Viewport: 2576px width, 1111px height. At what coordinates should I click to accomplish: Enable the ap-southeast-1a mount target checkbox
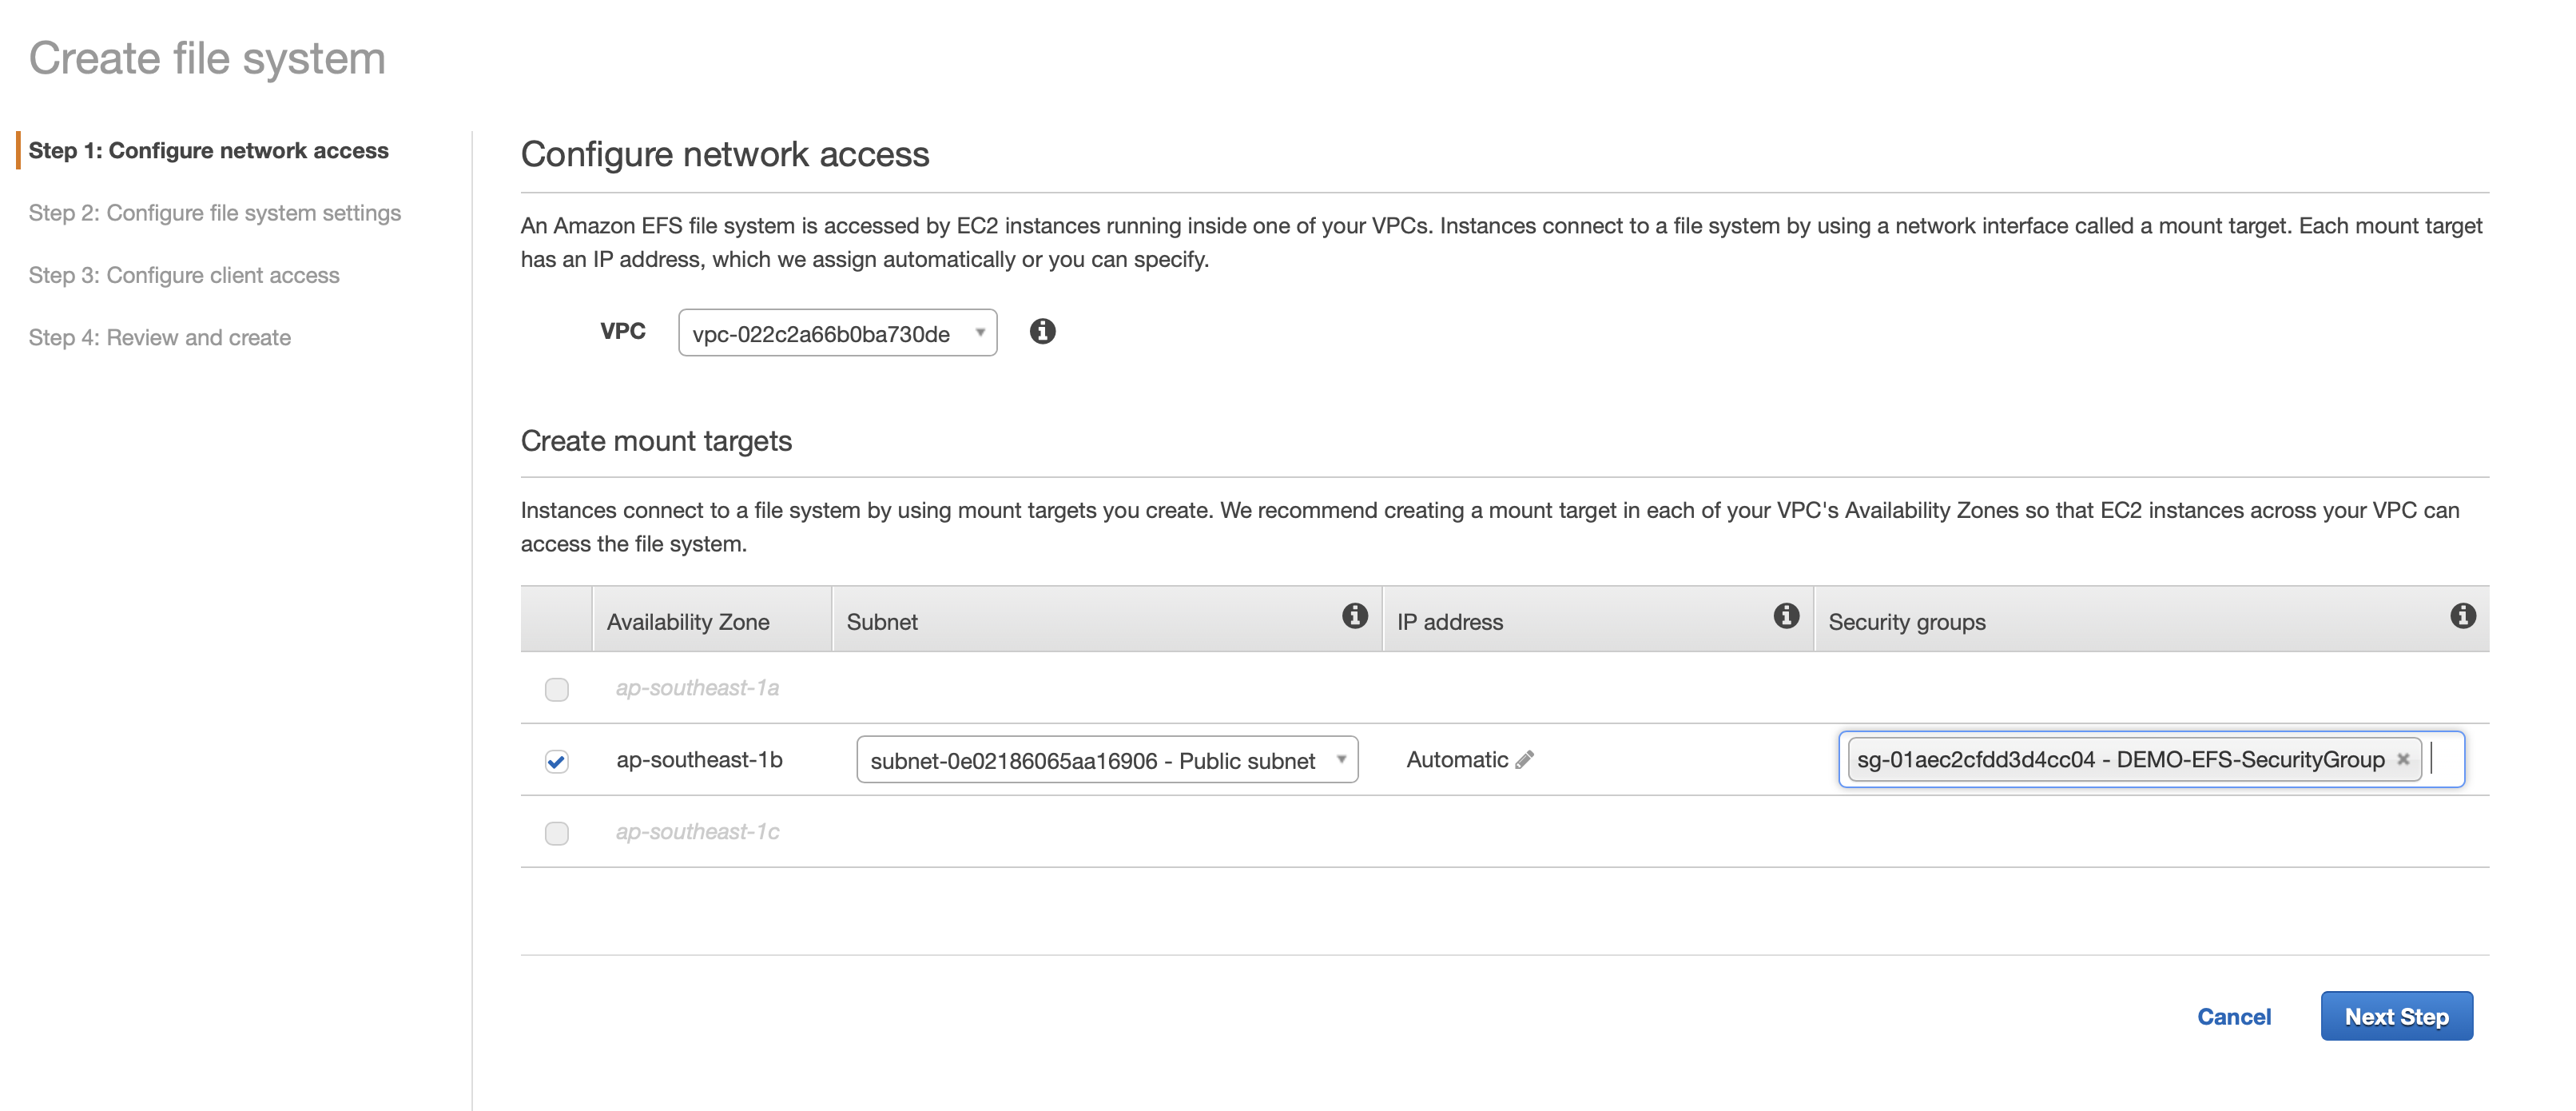(x=557, y=689)
